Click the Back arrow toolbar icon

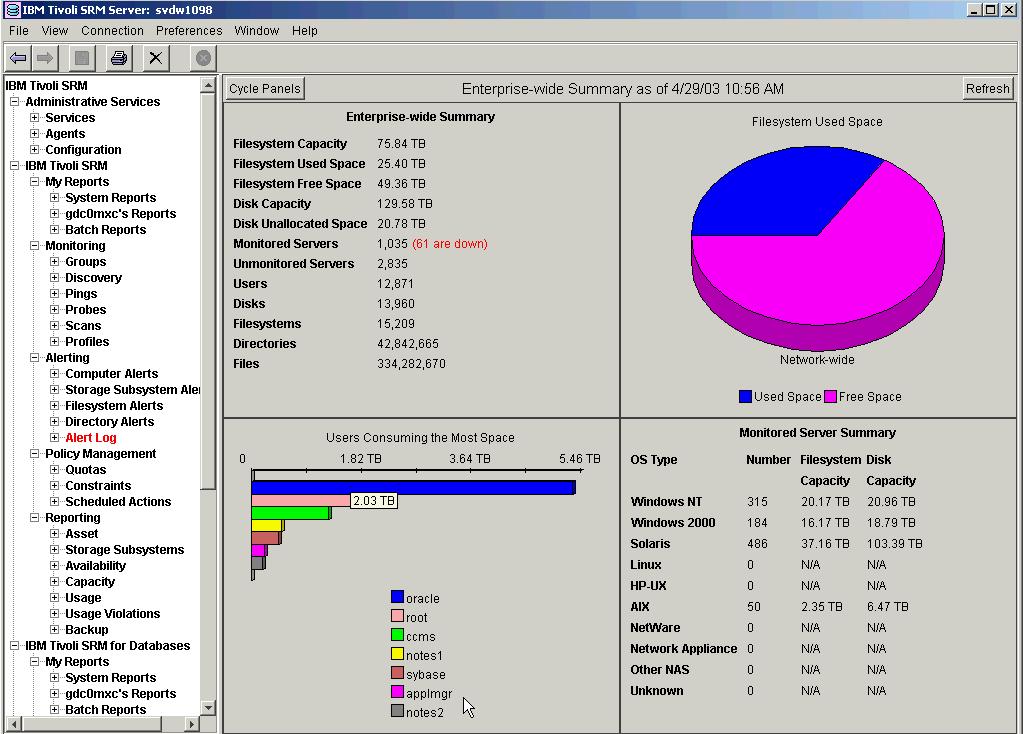(x=18, y=58)
